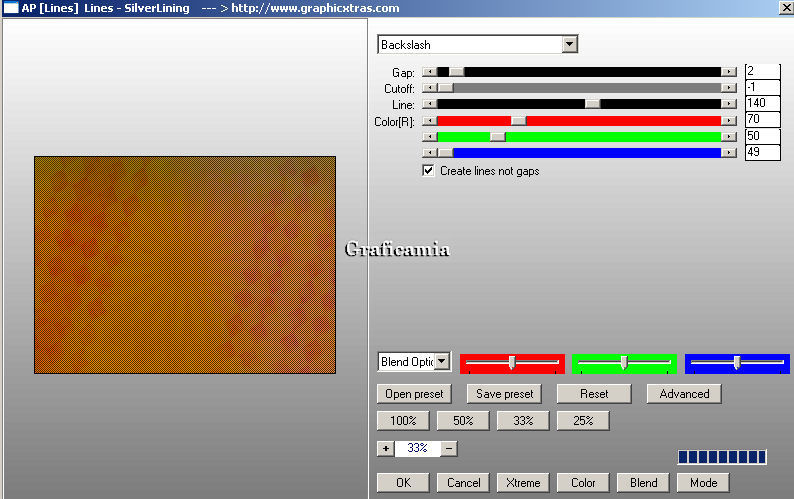Close the AP Lines SilverLining dialog
Viewport: 794px width, 499px height.
click(785, 8)
